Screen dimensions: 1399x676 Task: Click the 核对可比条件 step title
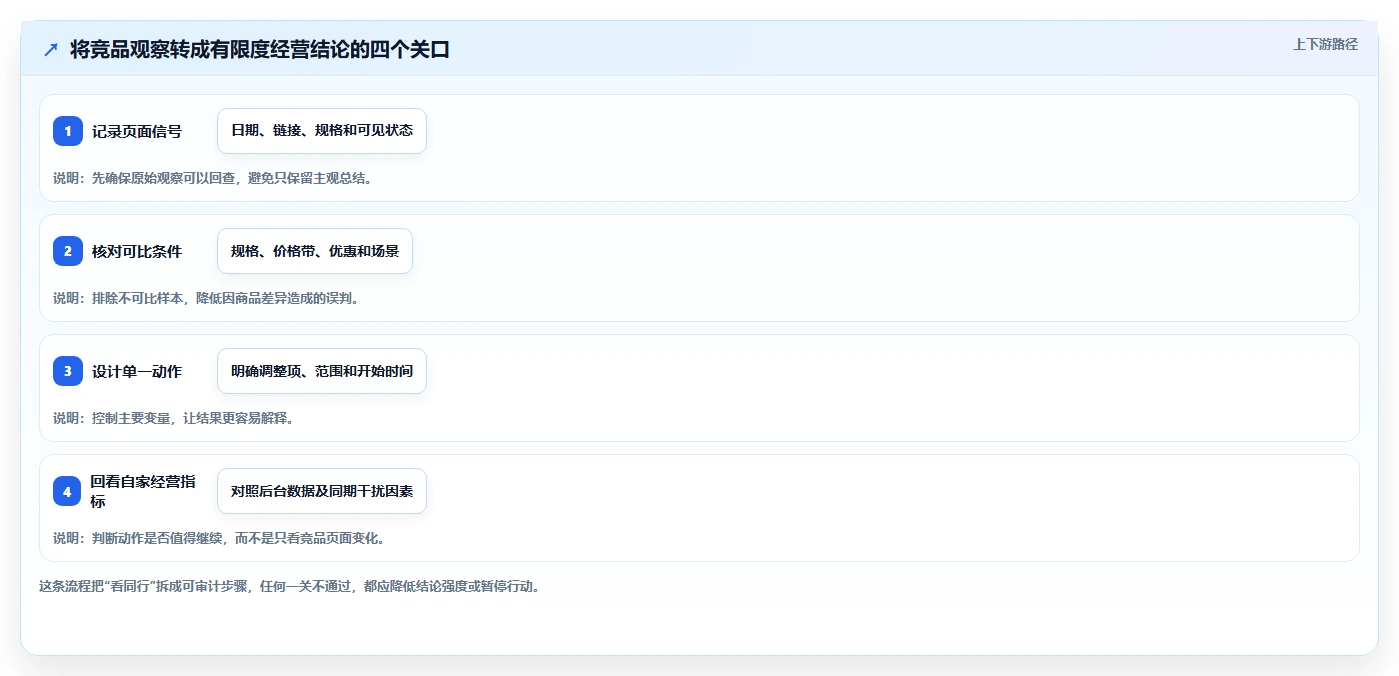[137, 251]
